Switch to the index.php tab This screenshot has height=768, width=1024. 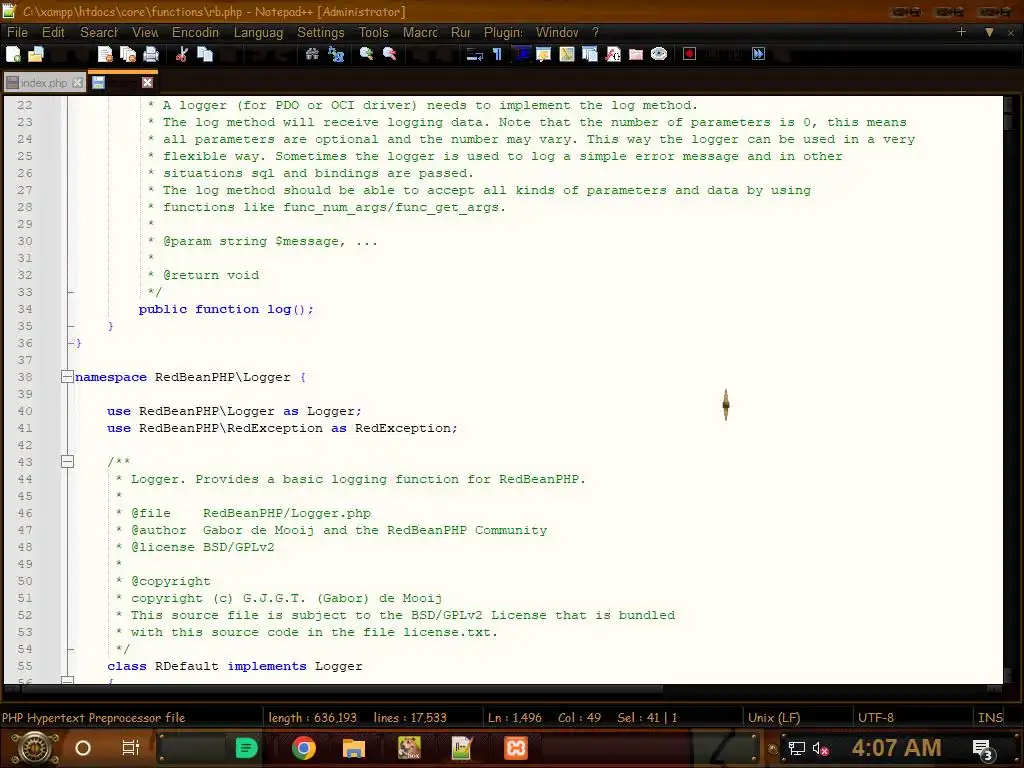point(43,83)
